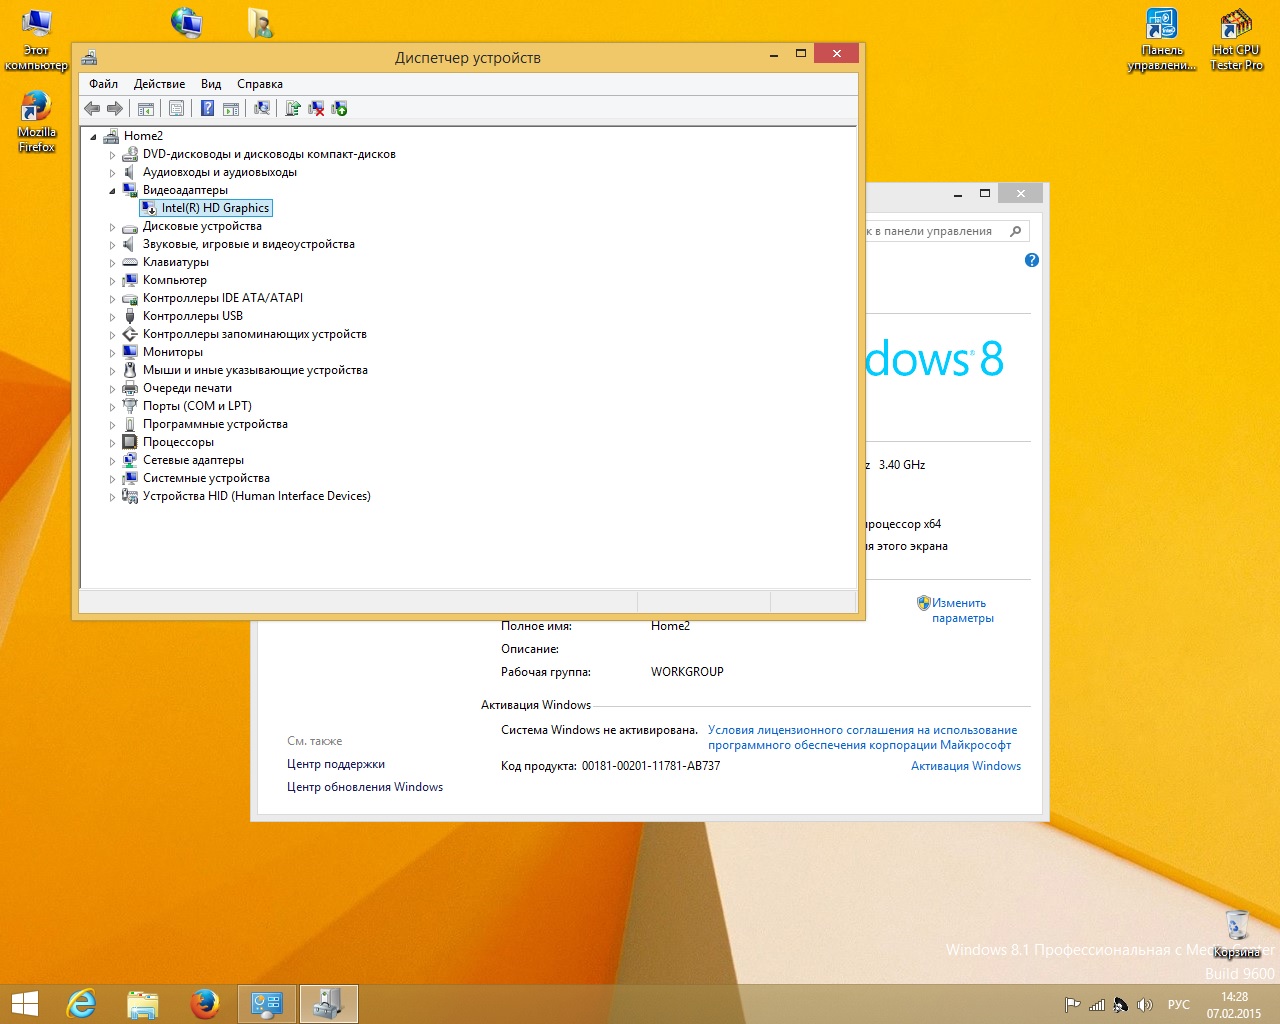Toggle the console tree pane toolbar icon

[x=146, y=108]
